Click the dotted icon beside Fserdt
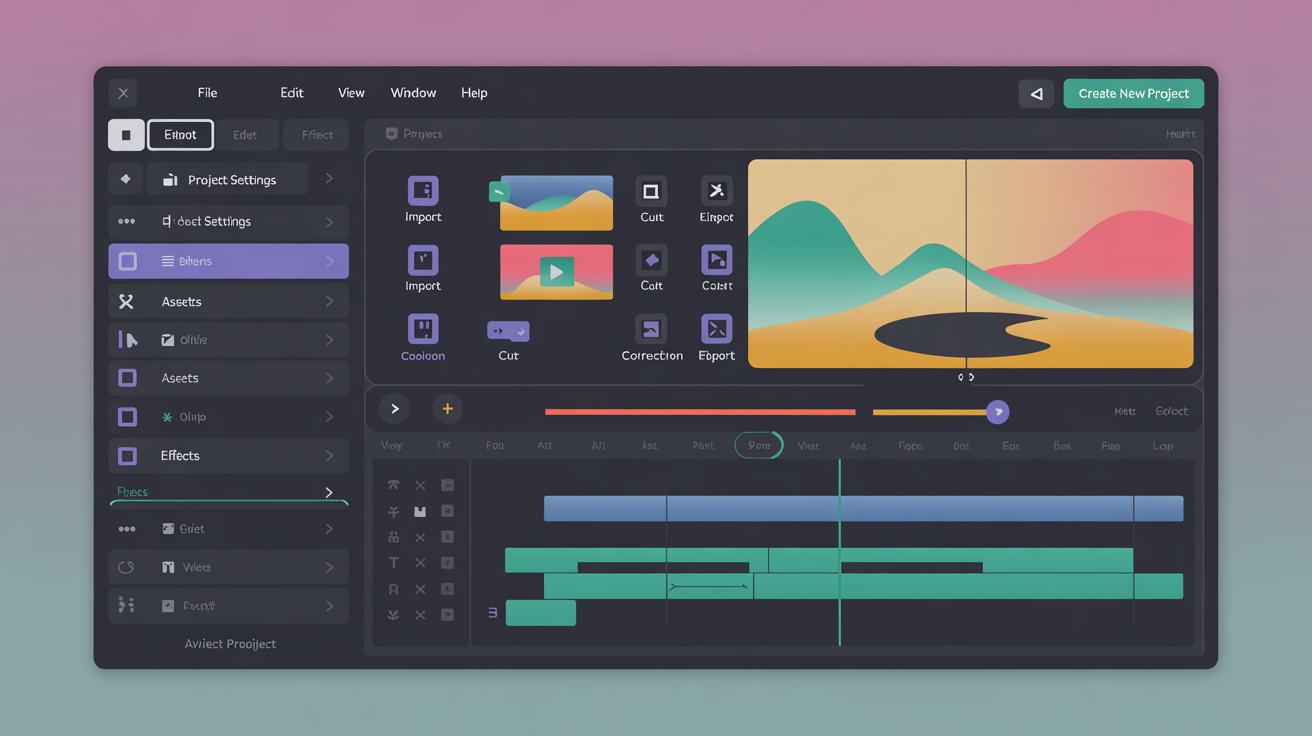 (126, 605)
